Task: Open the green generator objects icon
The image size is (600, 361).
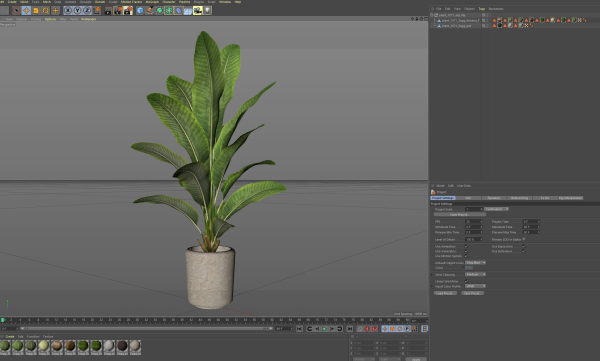Action: click(159, 10)
